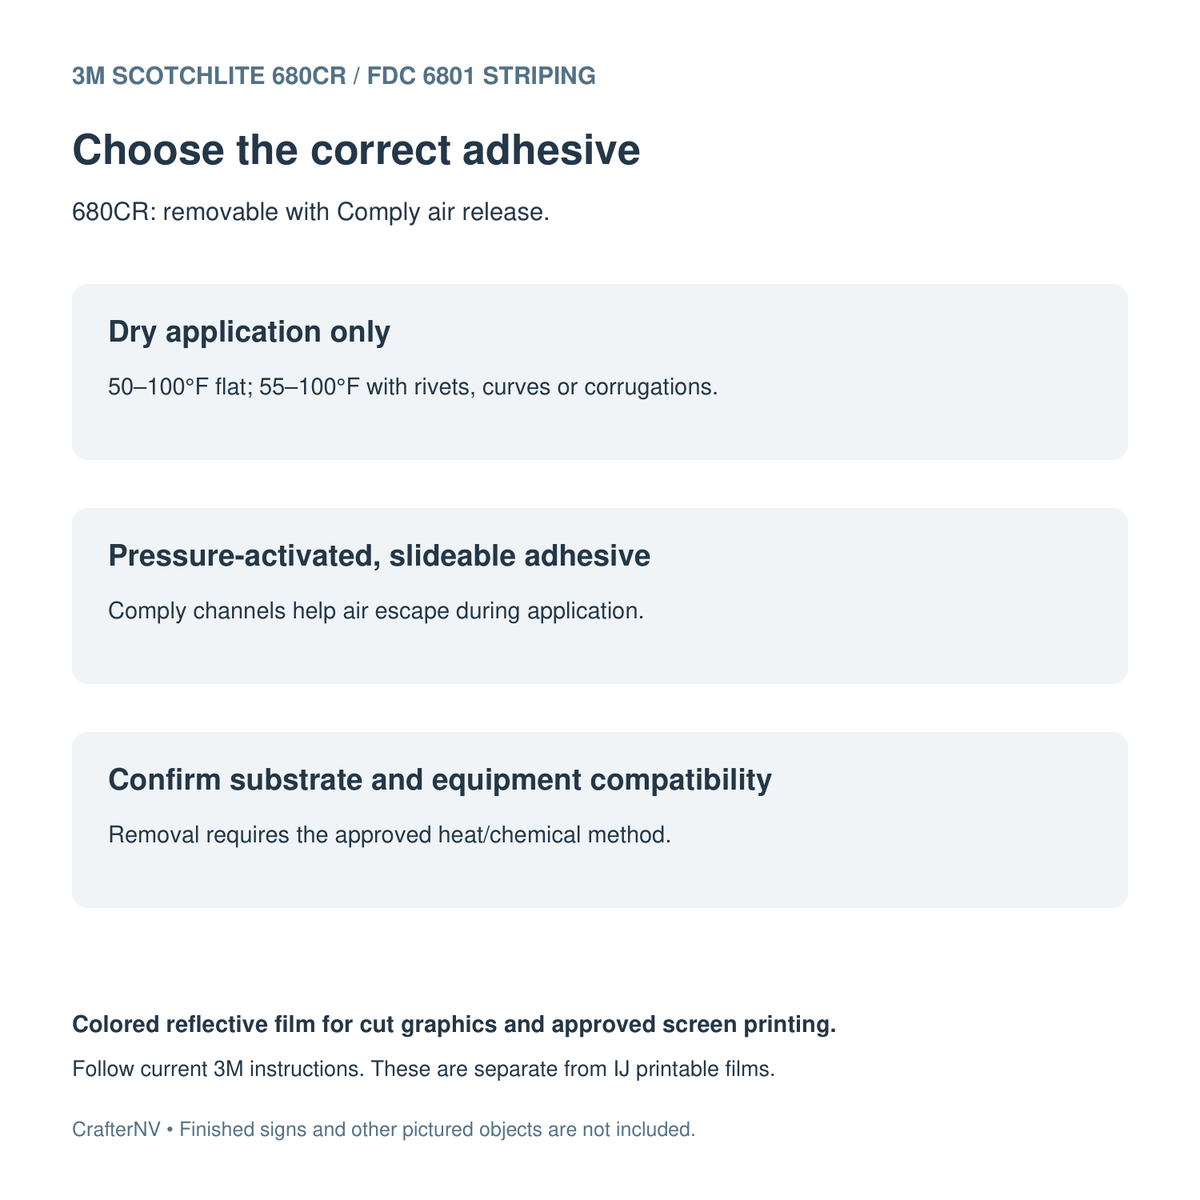Screen dimensions: 1200x1200
Task: Click the 'Pressure-activated, slideable adhesive' title
Action: (379, 556)
